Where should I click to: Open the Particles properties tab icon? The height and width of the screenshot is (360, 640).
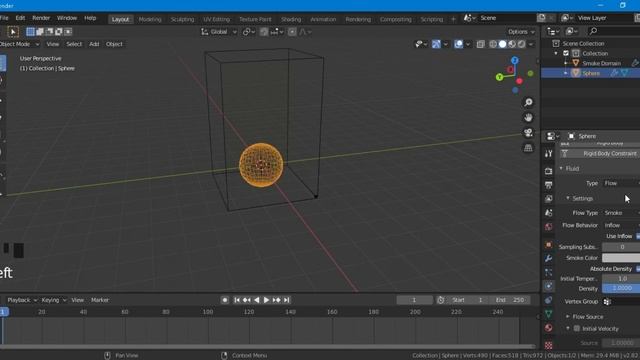[548, 272]
